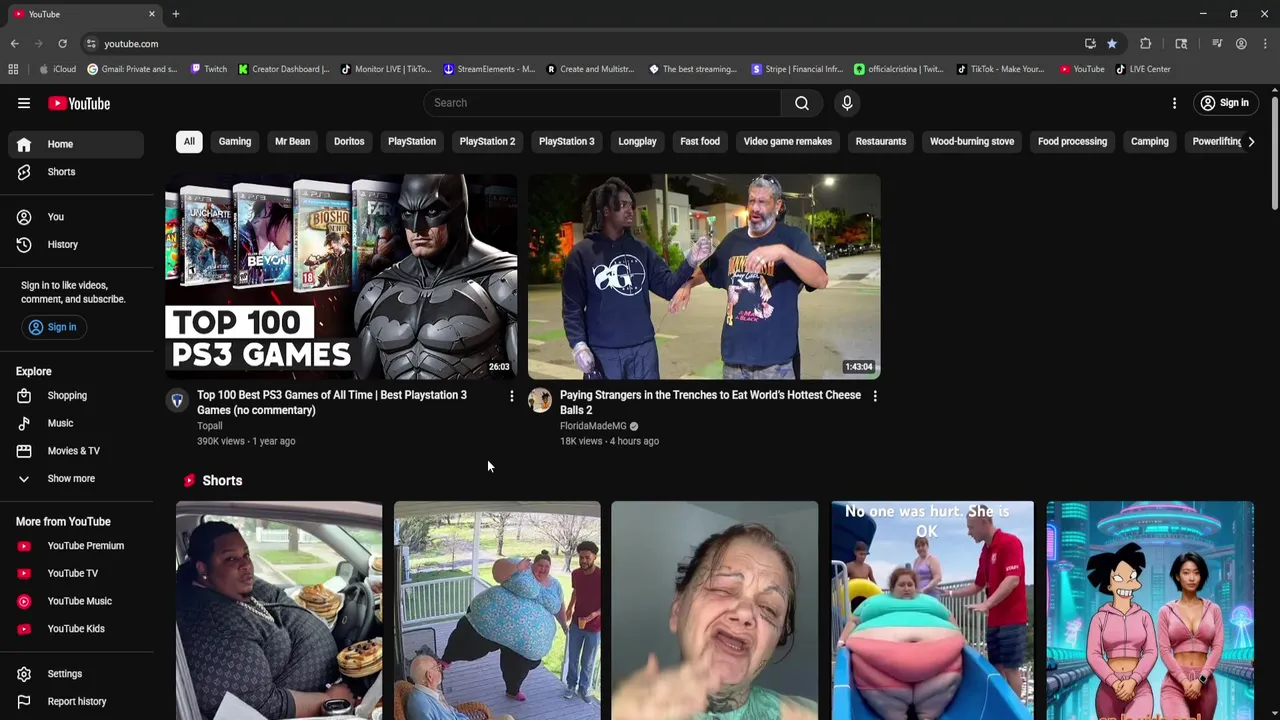Select the Restaurants filter chip
The image size is (1280, 720).
coord(881,142)
